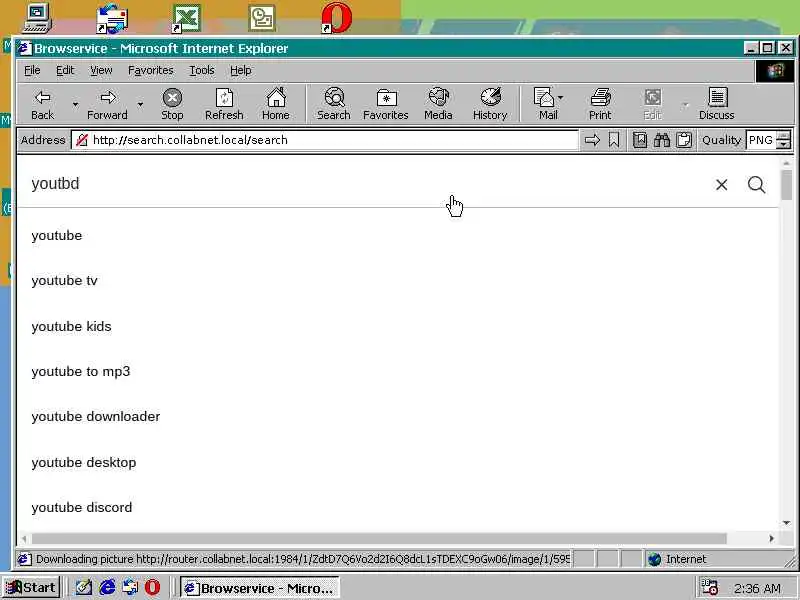Refresh the current page
The height and width of the screenshot is (600, 800).
(x=224, y=105)
